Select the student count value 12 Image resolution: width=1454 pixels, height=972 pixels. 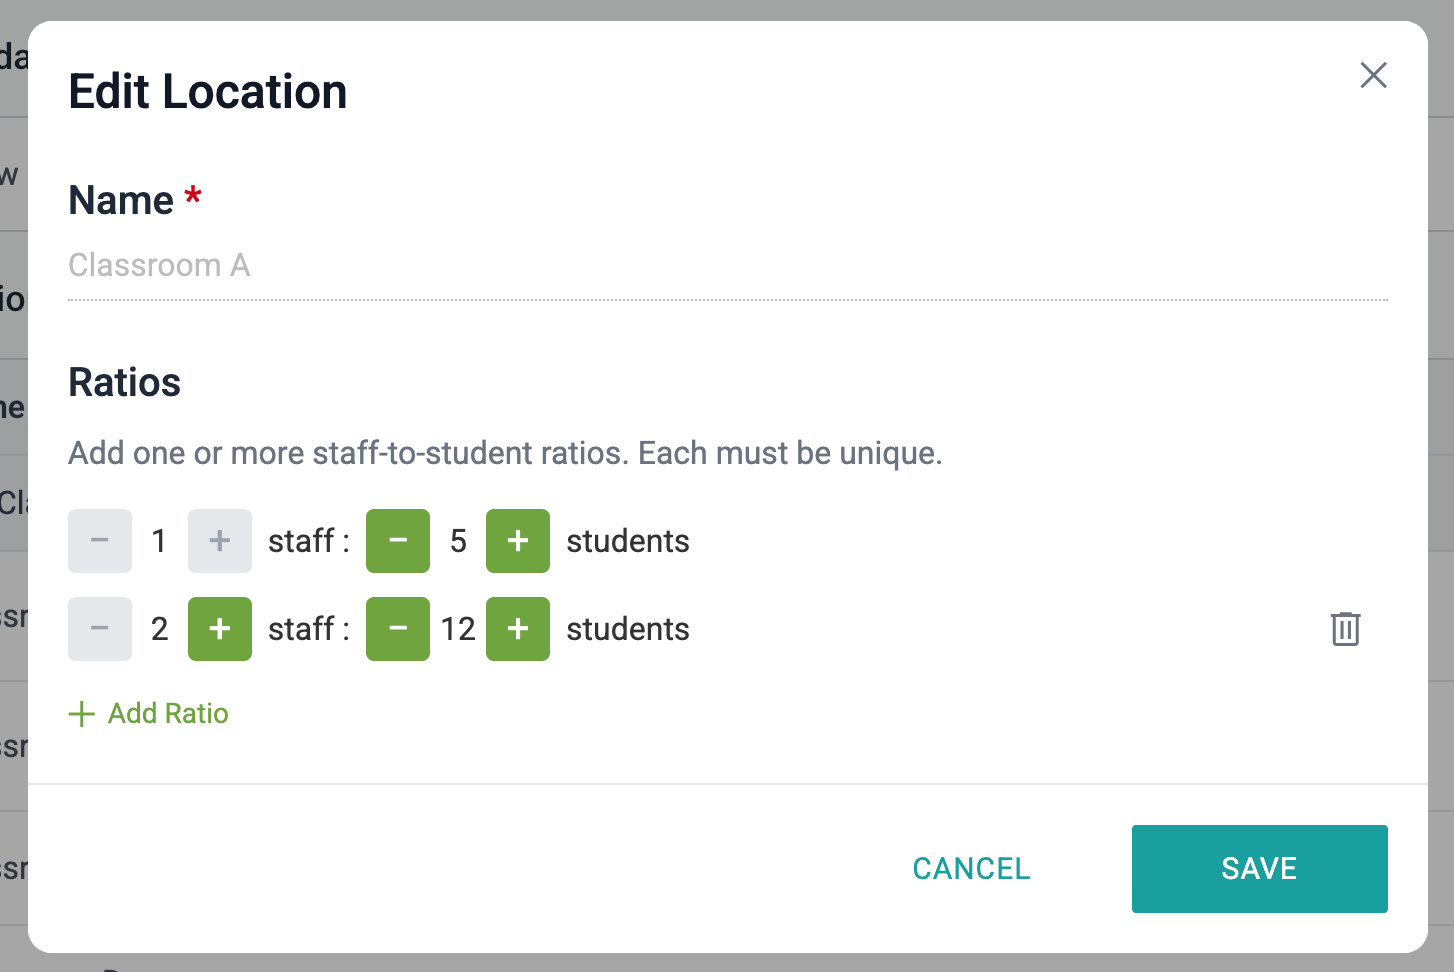point(458,629)
